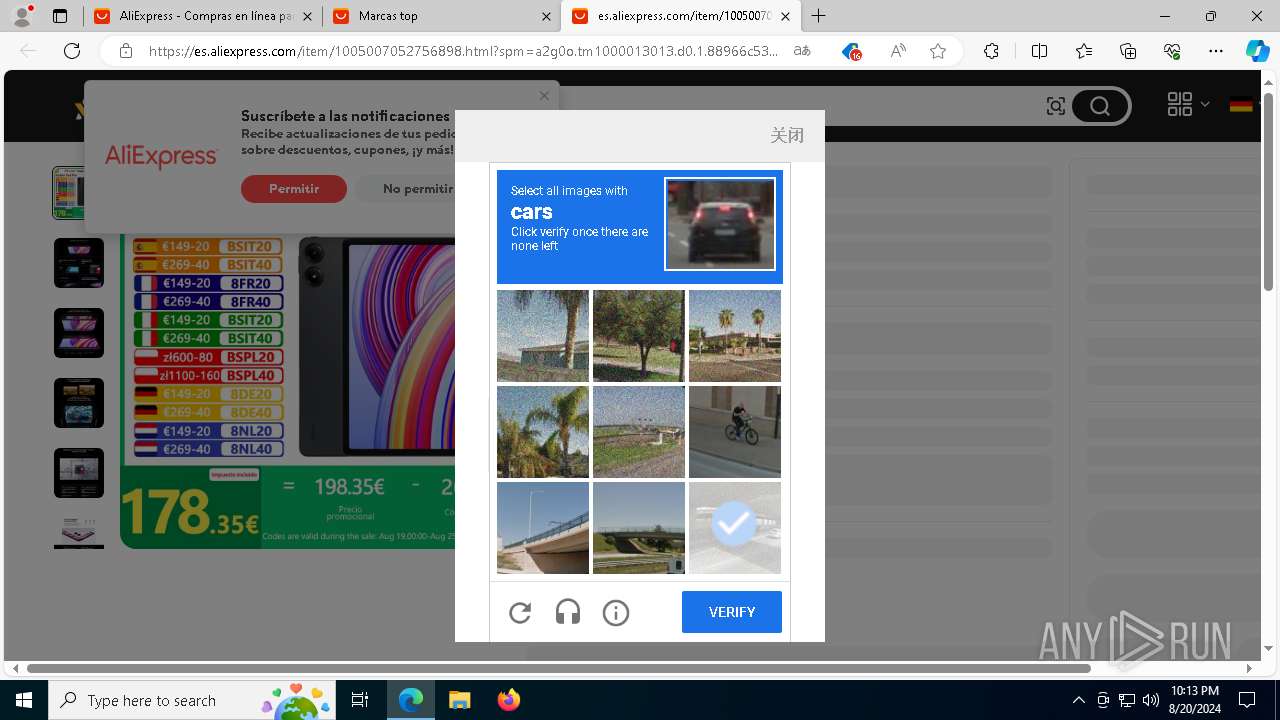Switch to AliExpress Compras en línea tab
Viewport: 1280px width, 720px height.
coord(202,16)
